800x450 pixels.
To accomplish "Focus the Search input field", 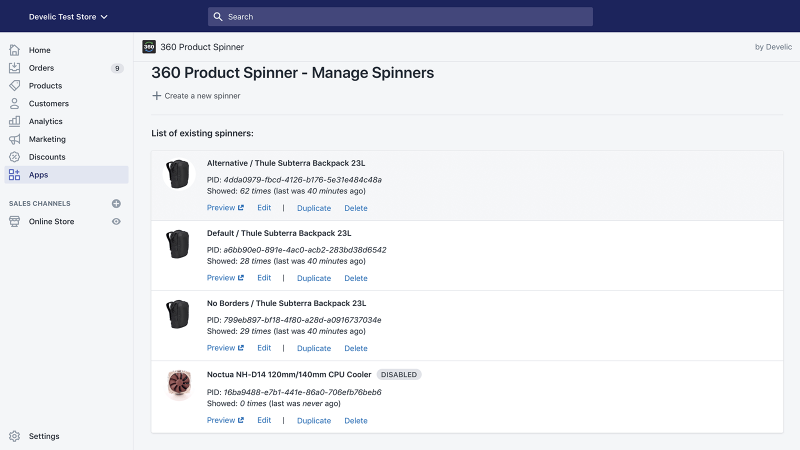I will pos(400,17).
